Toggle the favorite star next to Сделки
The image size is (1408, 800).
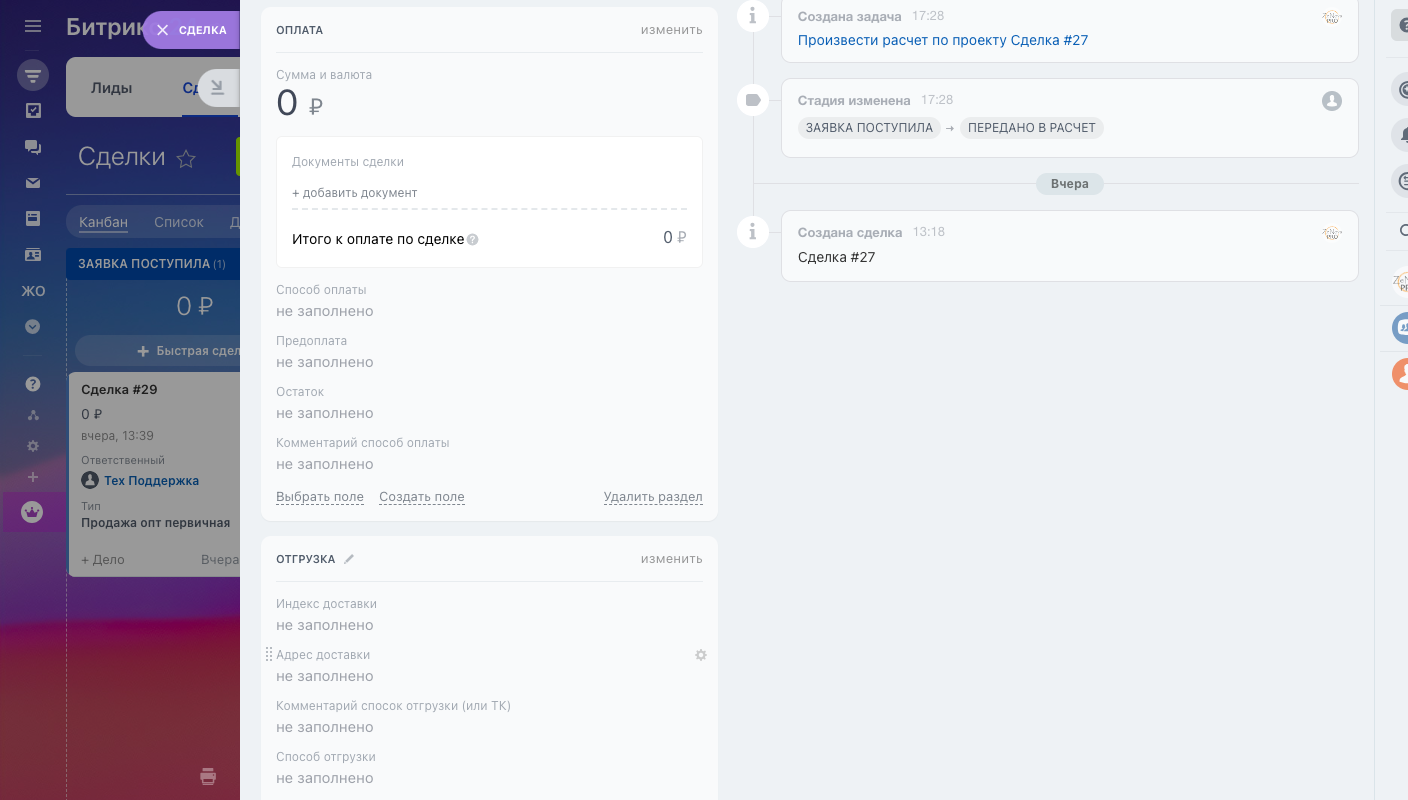[186, 158]
